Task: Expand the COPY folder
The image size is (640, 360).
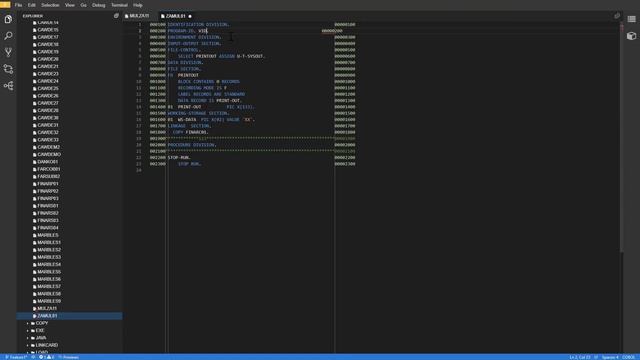Action: coord(42,323)
